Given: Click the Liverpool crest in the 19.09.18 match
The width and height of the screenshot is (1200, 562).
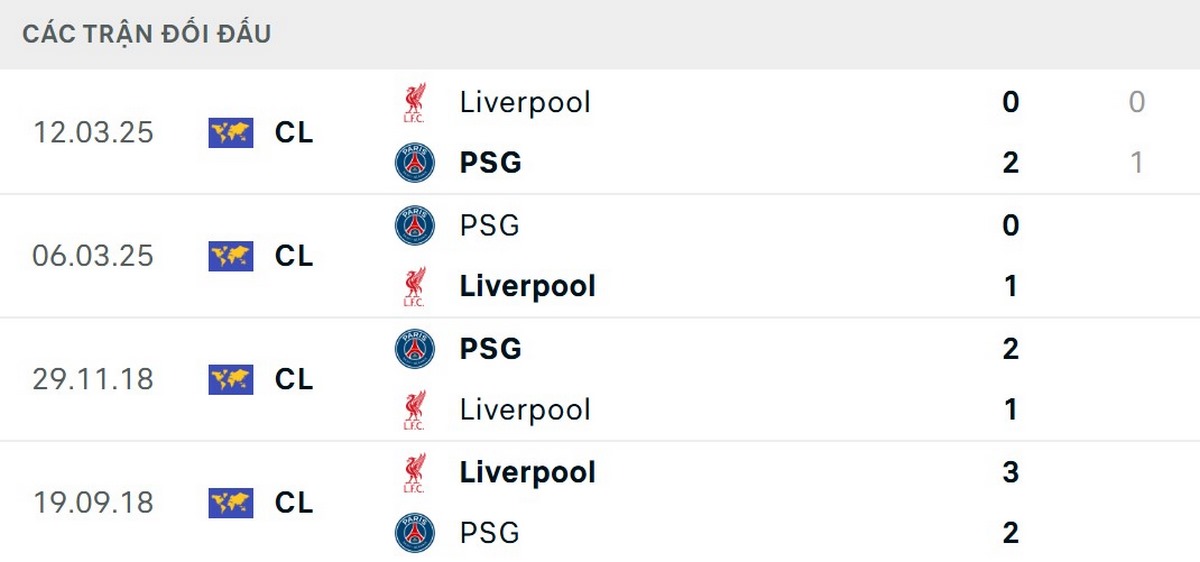Looking at the screenshot, I should tap(414, 473).
